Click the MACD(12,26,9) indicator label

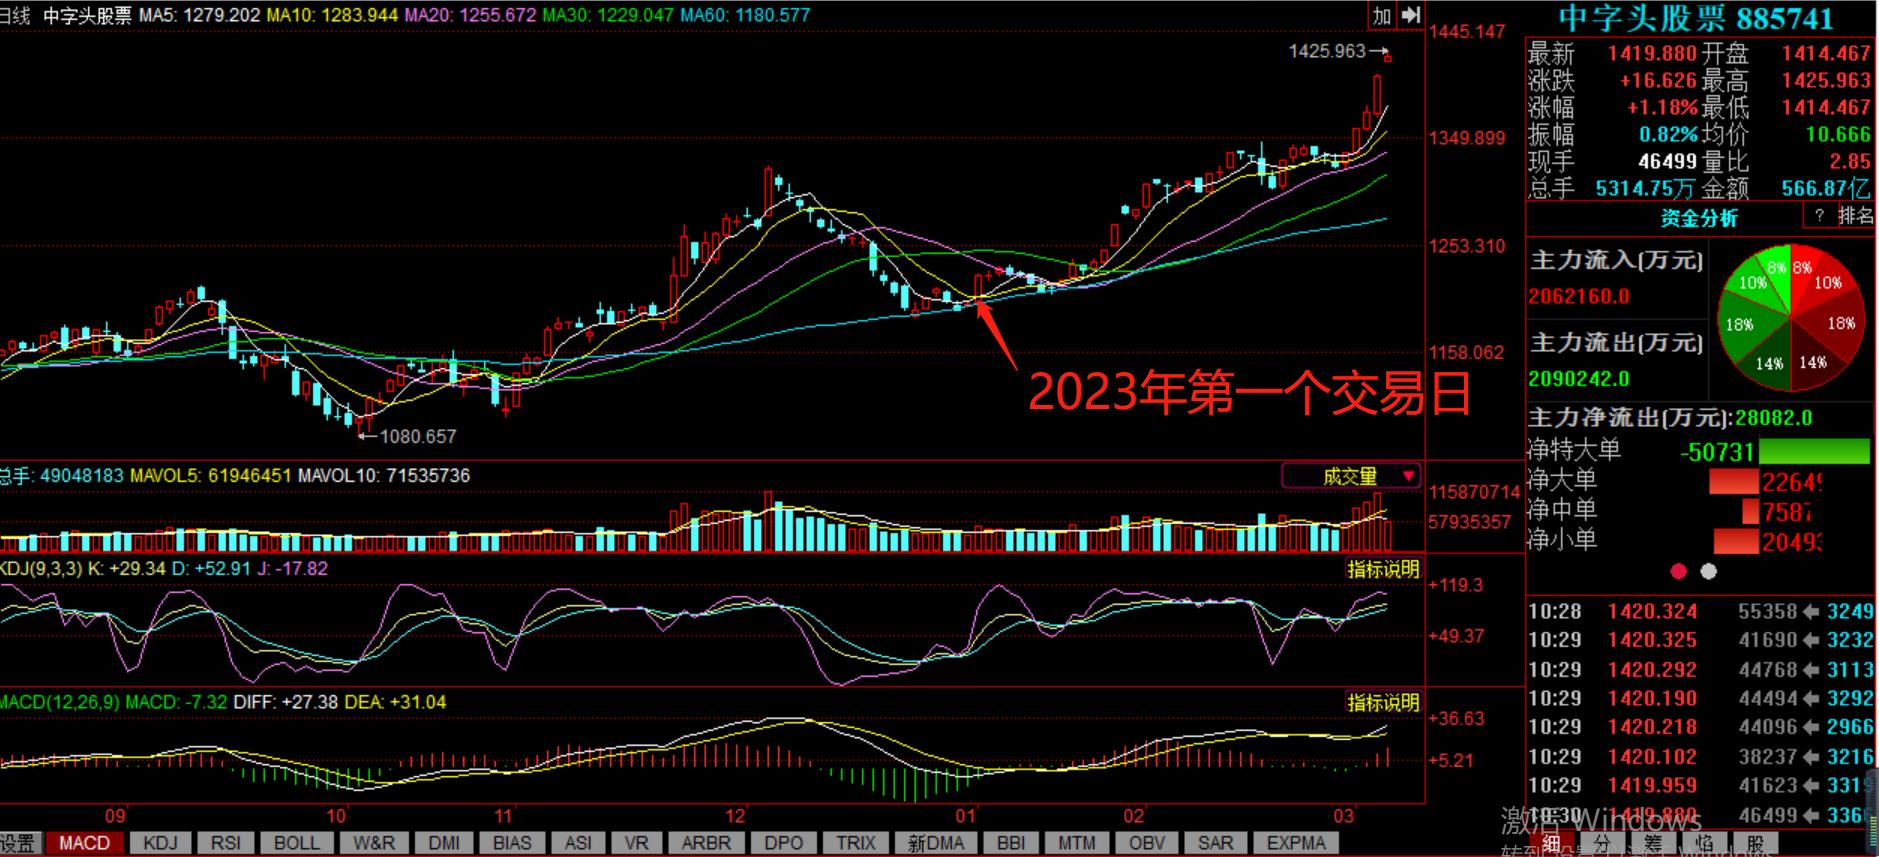(x=59, y=703)
